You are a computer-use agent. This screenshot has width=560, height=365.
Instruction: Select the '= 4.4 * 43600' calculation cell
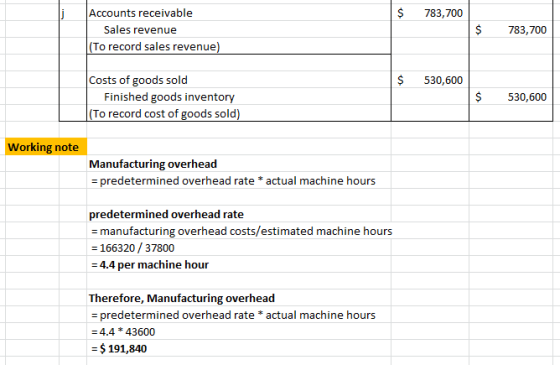coord(123,332)
